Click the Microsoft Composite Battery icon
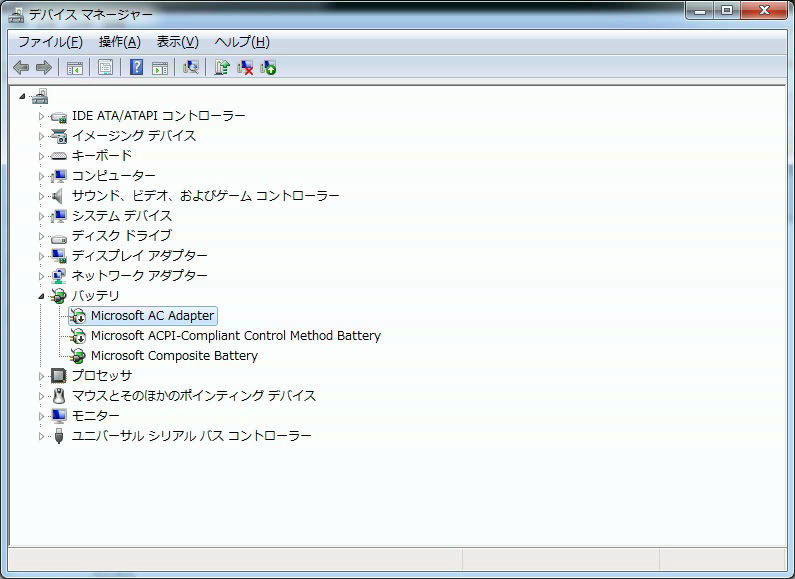795x579 pixels. point(78,356)
